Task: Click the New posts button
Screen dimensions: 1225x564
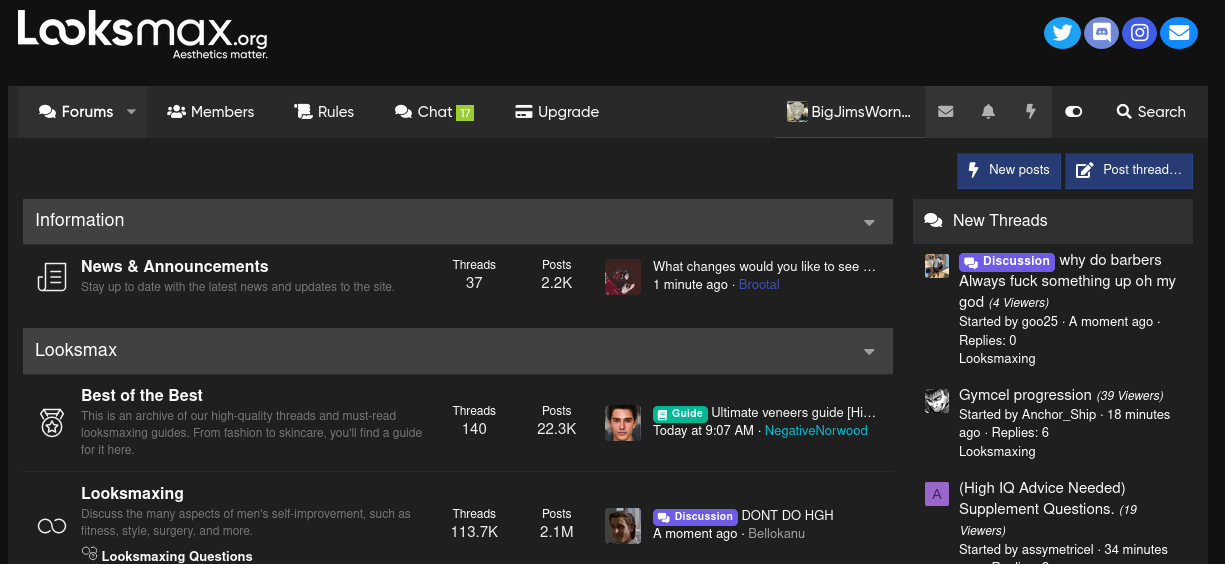Action: click(x=1009, y=170)
